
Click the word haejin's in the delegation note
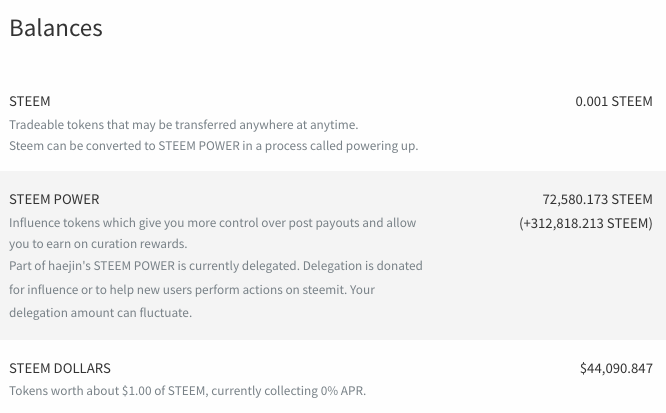pos(69,266)
